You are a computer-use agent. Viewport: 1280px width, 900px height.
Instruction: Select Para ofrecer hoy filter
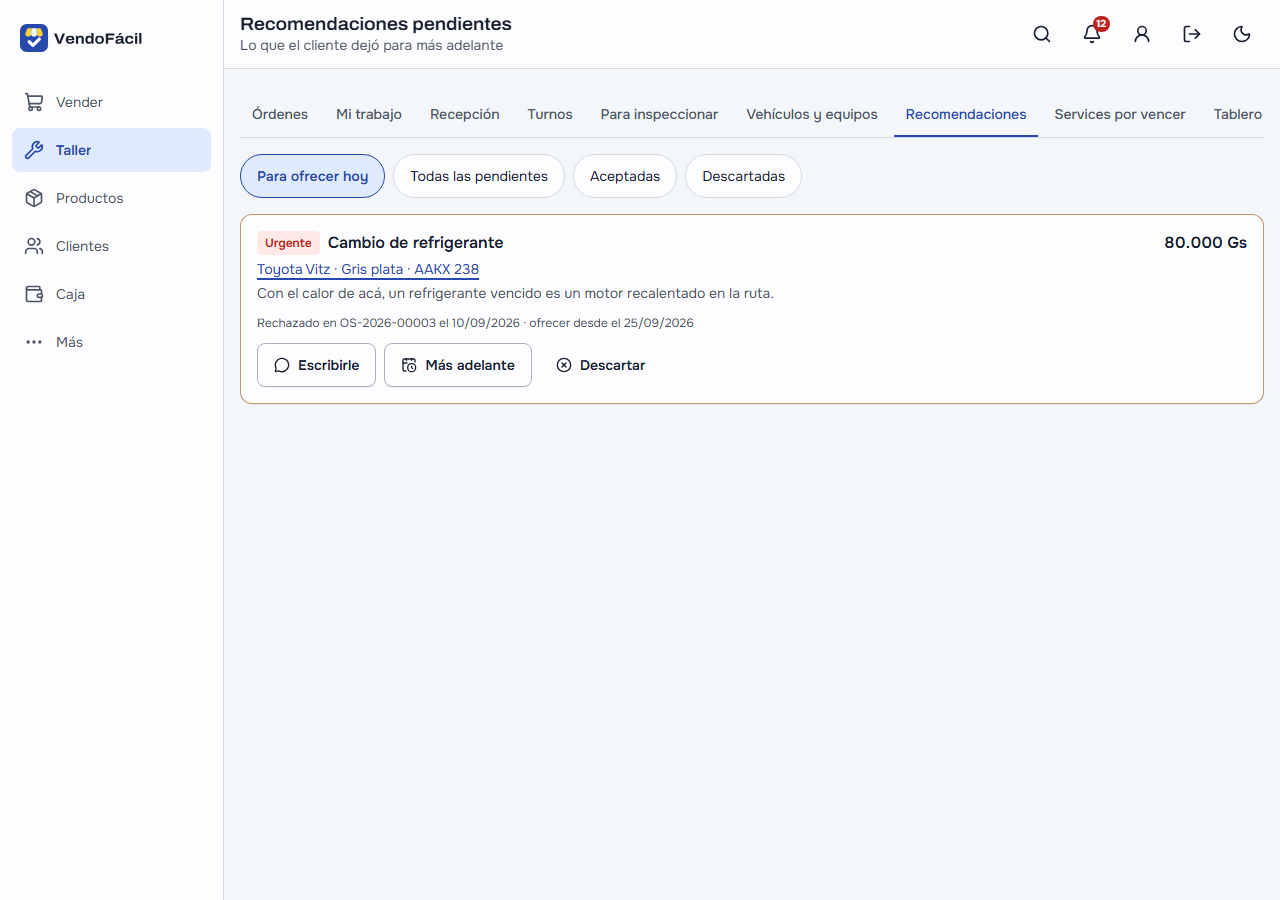point(312,176)
